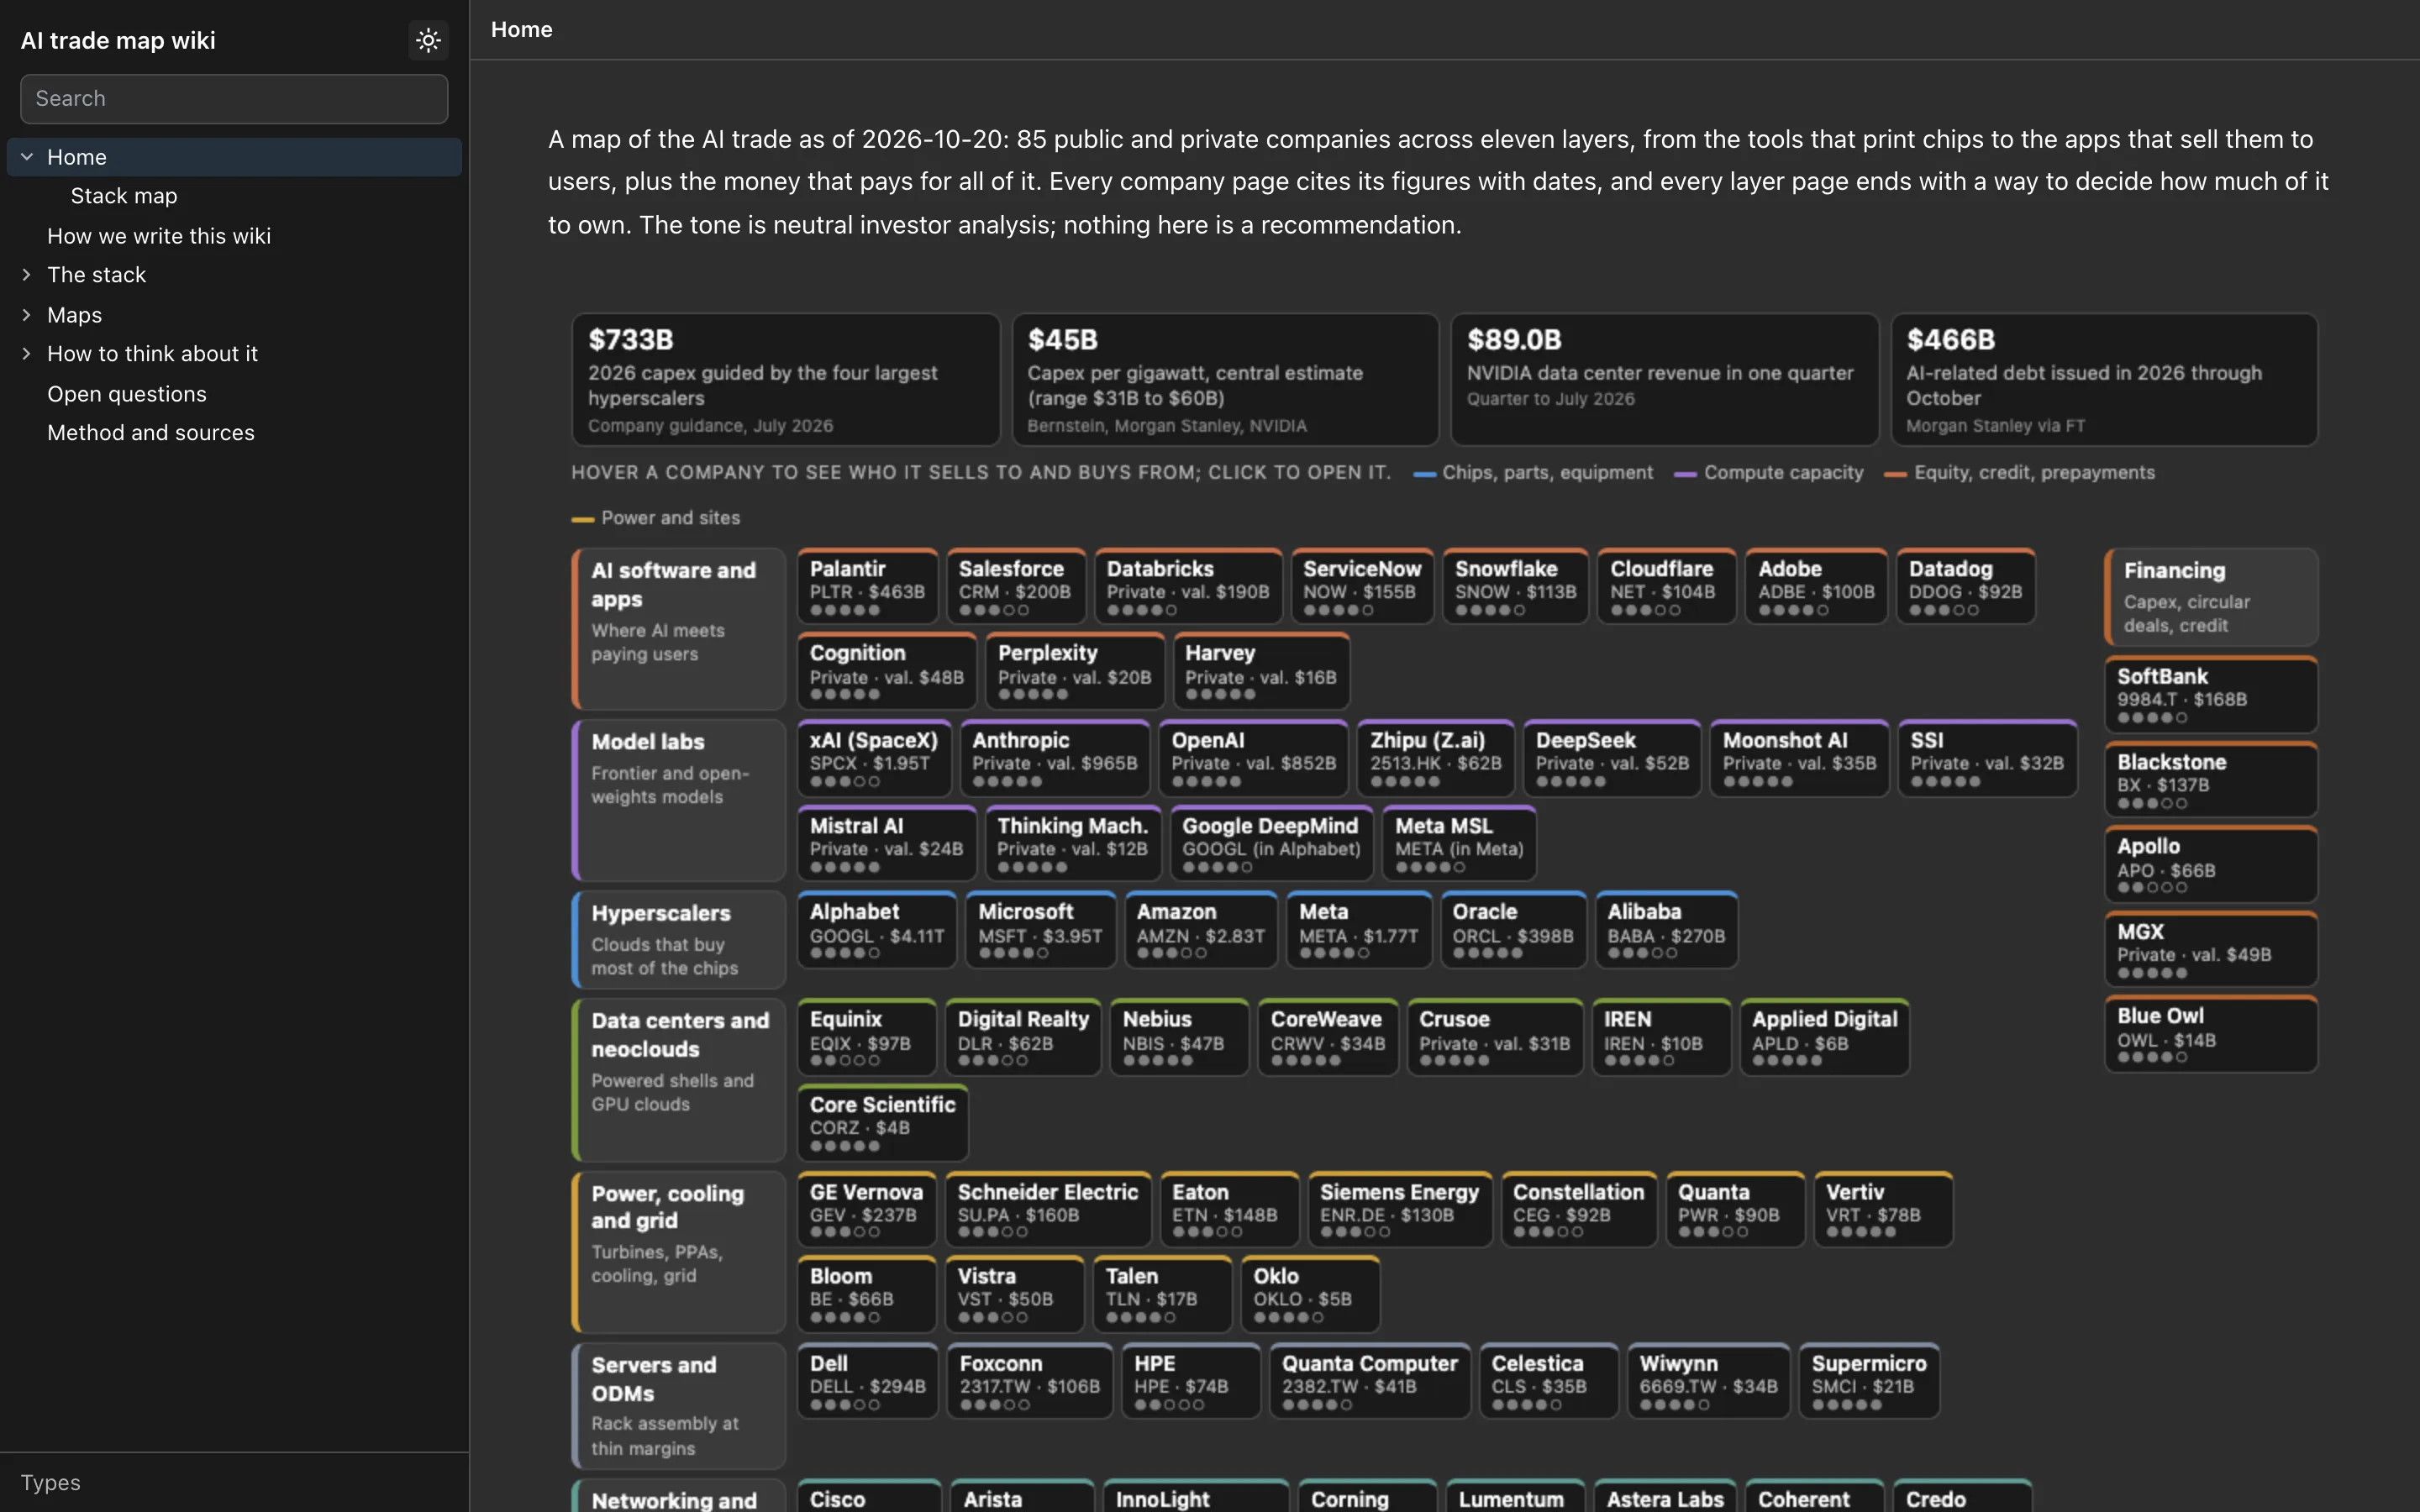Viewport: 2420px width, 1512px height.
Task: Open the Core Scientific card
Action: click(x=882, y=1122)
